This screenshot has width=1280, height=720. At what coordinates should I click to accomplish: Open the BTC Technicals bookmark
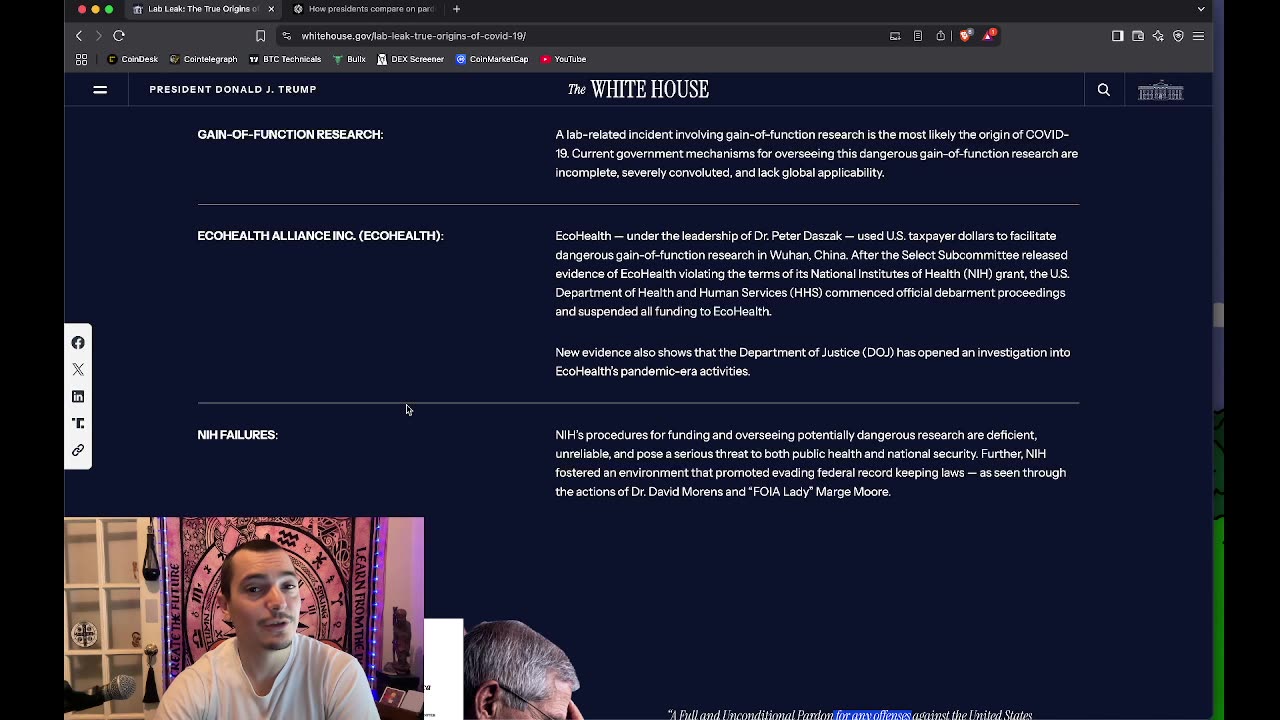tap(285, 59)
